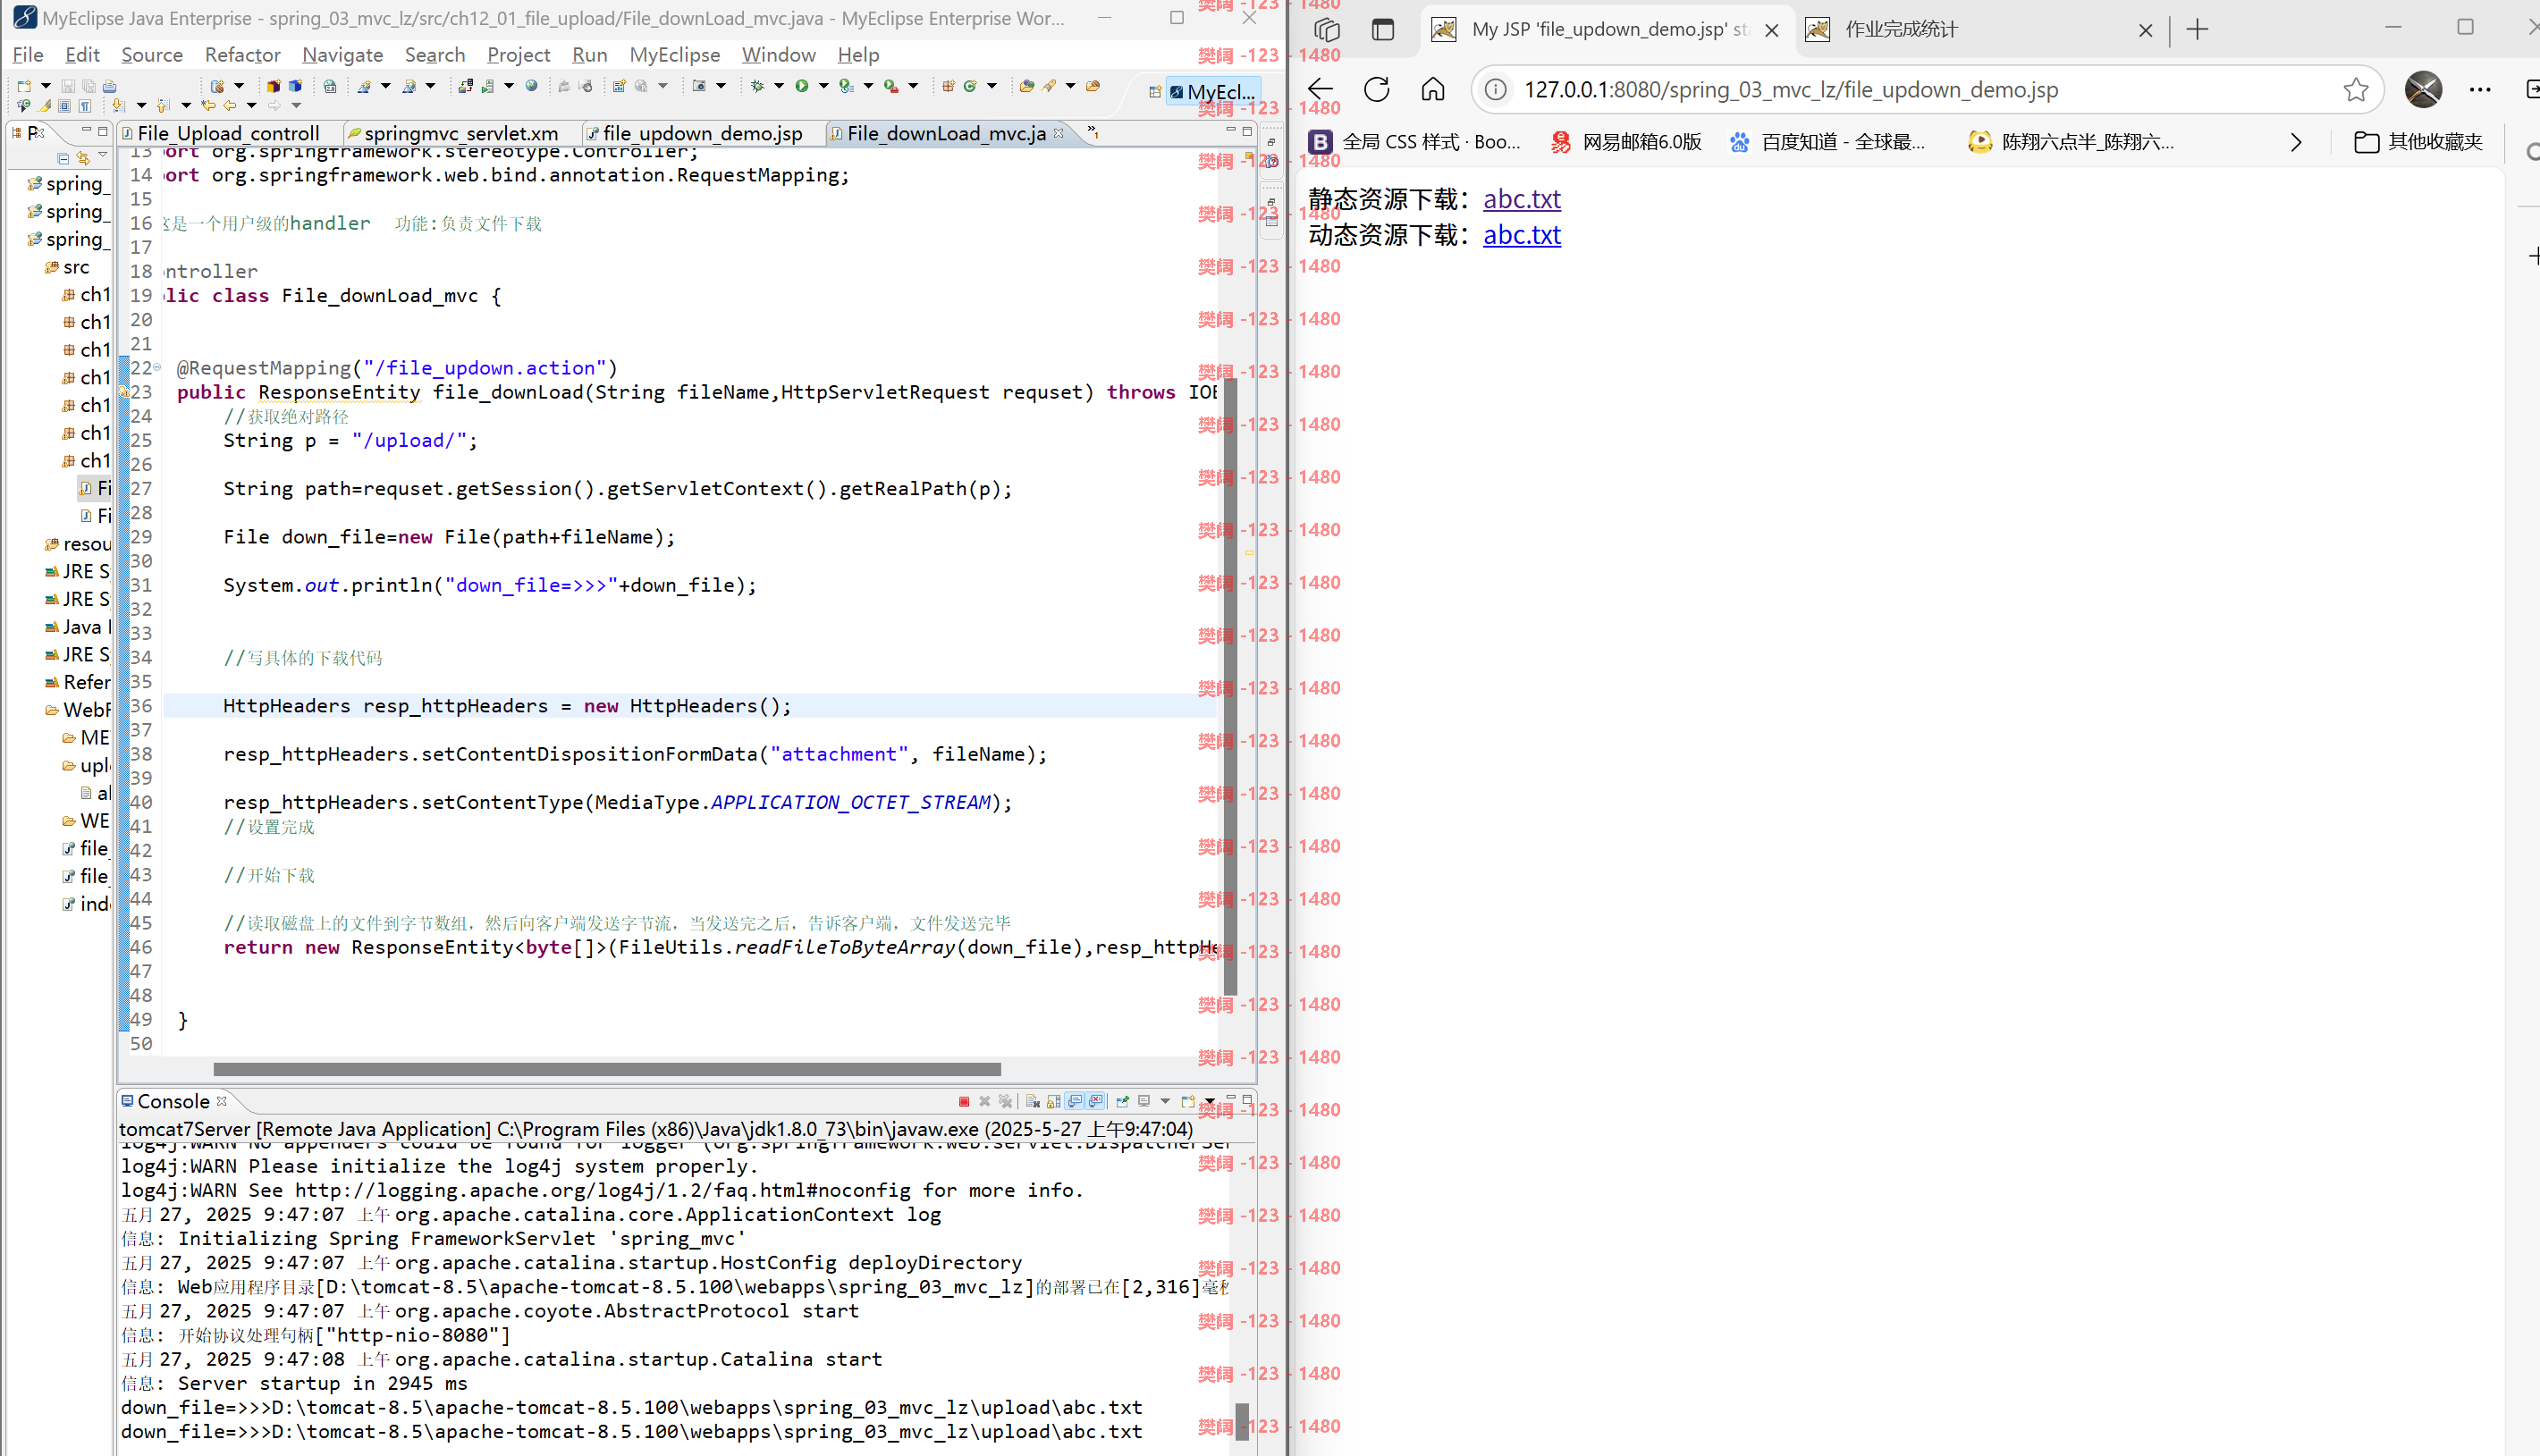Image resolution: width=2540 pixels, height=1456 pixels.
Task: Click abc.txt link after 静态资源下载
Action: point(1521,199)
